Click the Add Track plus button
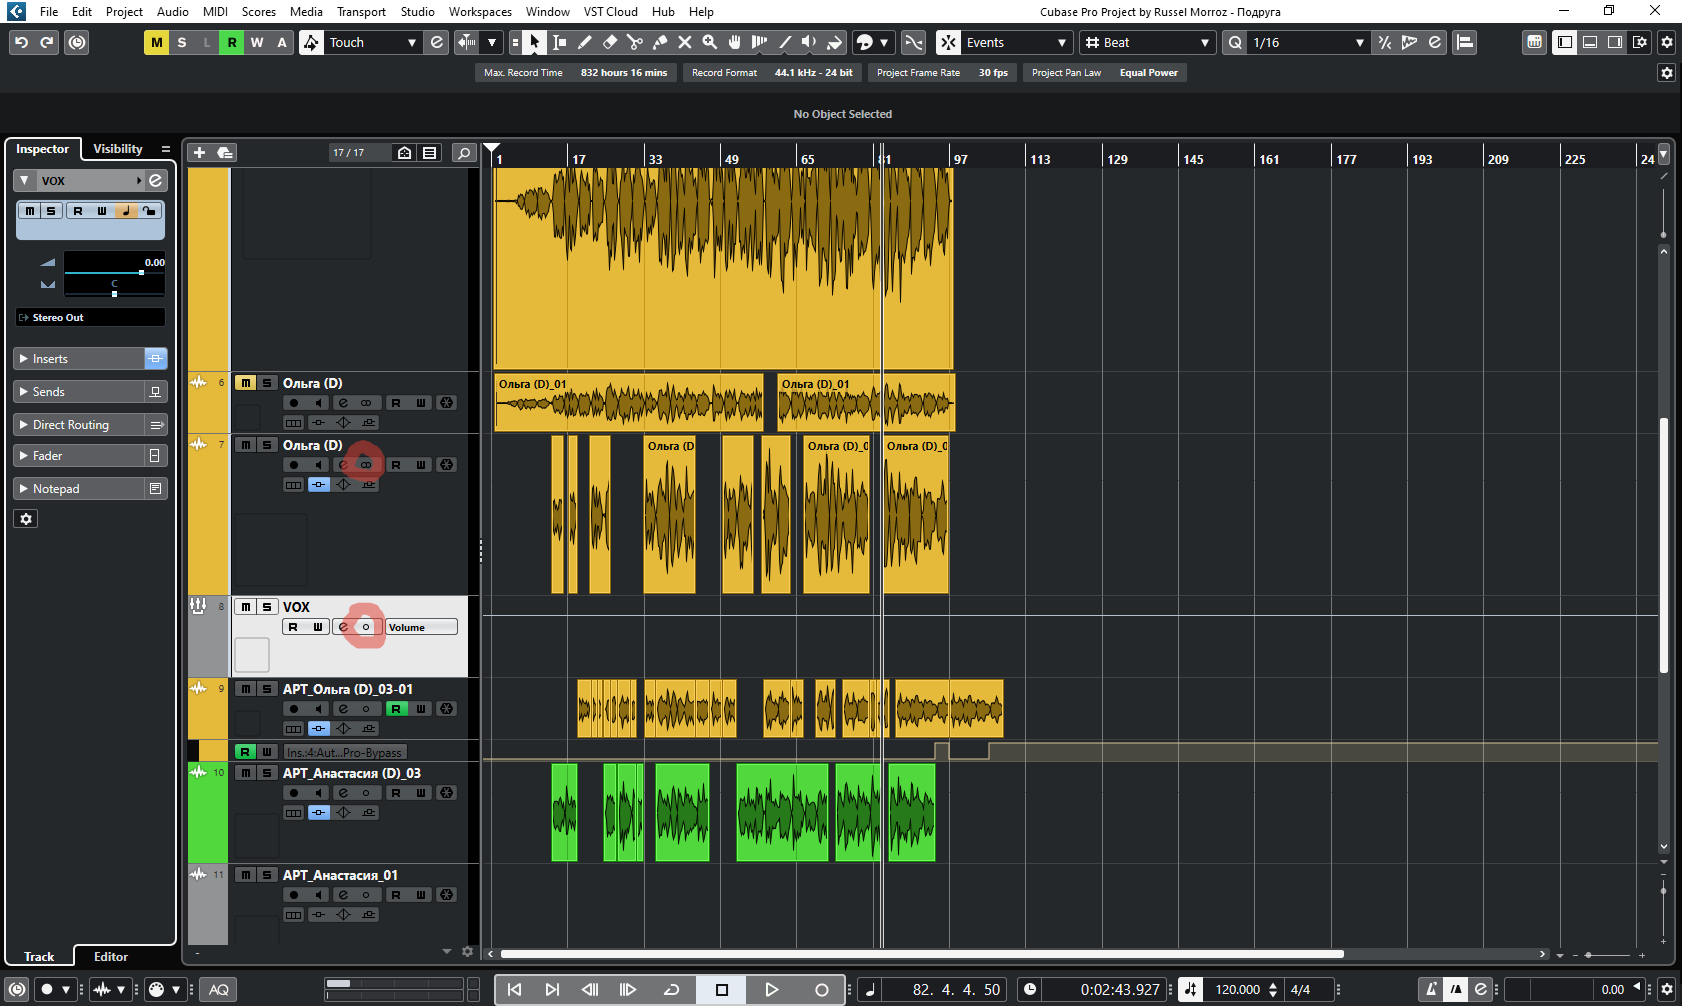Screen dimensions: 1682x1006 point(199,152)
